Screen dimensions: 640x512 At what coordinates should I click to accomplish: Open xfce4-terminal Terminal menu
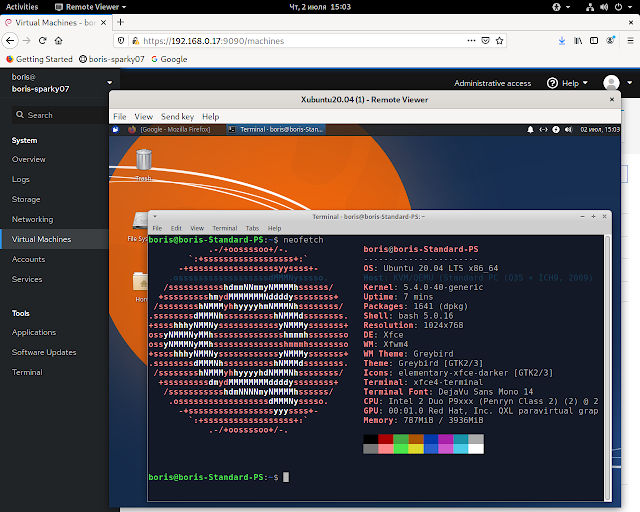click(224, 228)
